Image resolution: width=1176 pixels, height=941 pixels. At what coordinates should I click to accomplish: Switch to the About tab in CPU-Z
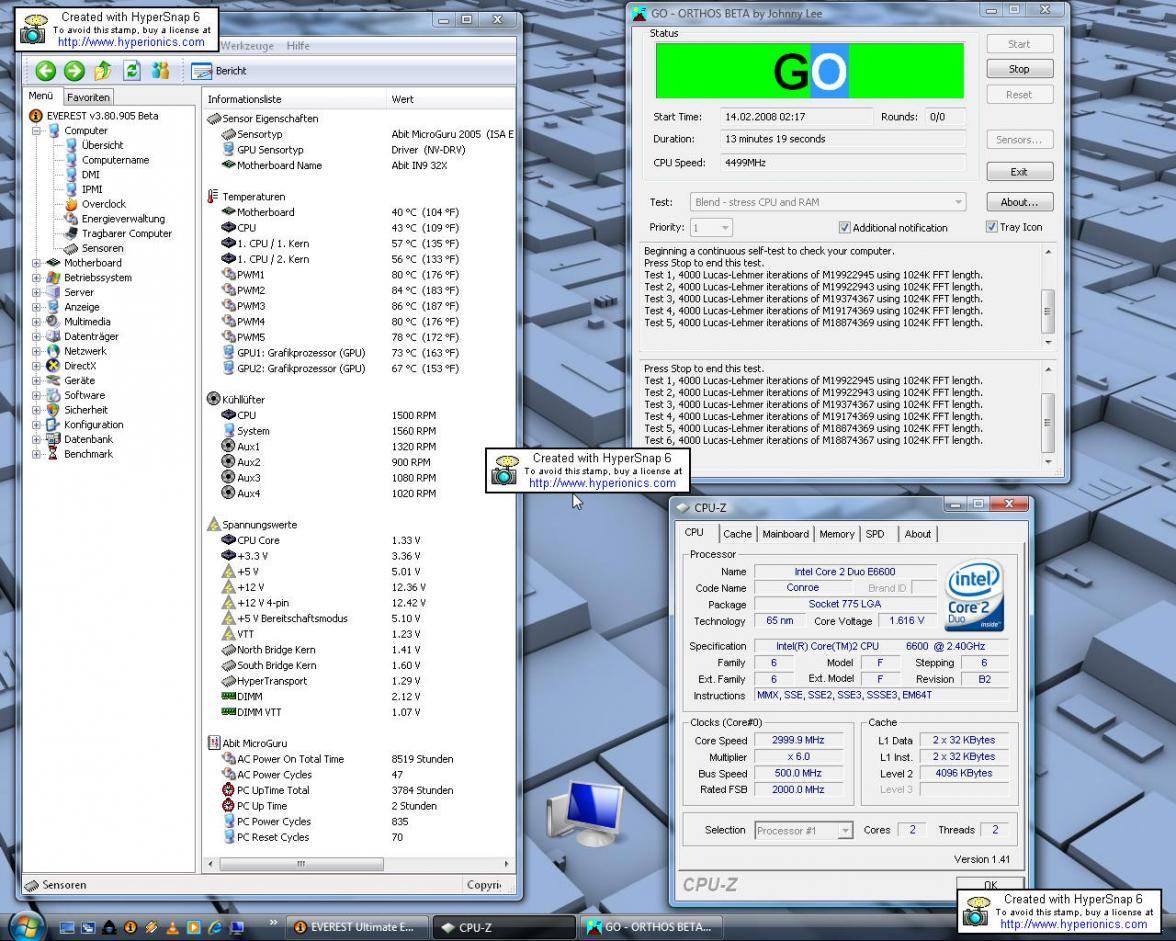coord(917,534)
